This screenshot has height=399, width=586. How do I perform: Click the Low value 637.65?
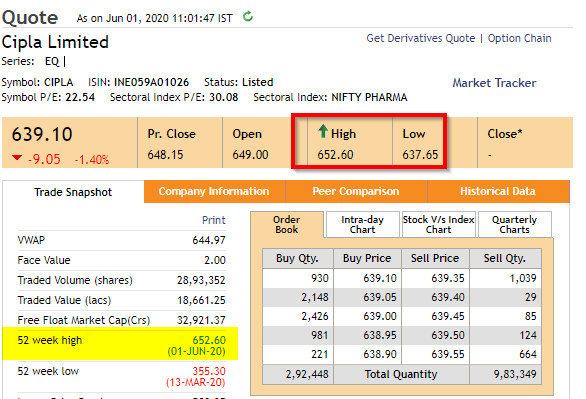pos(420,155)
